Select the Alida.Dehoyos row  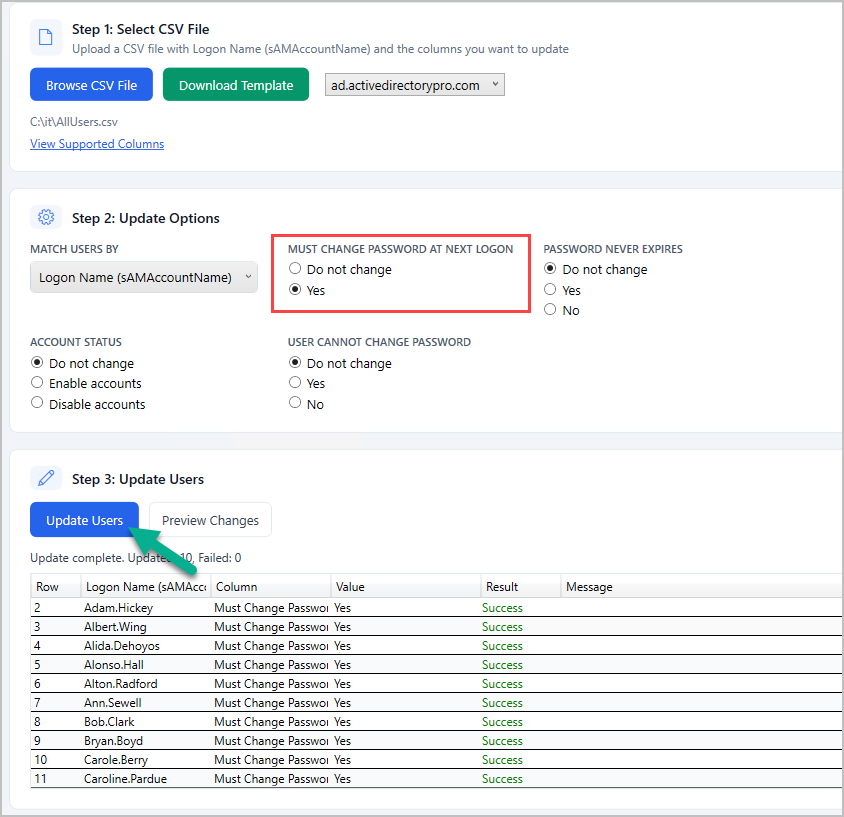[x=437, y=646]
